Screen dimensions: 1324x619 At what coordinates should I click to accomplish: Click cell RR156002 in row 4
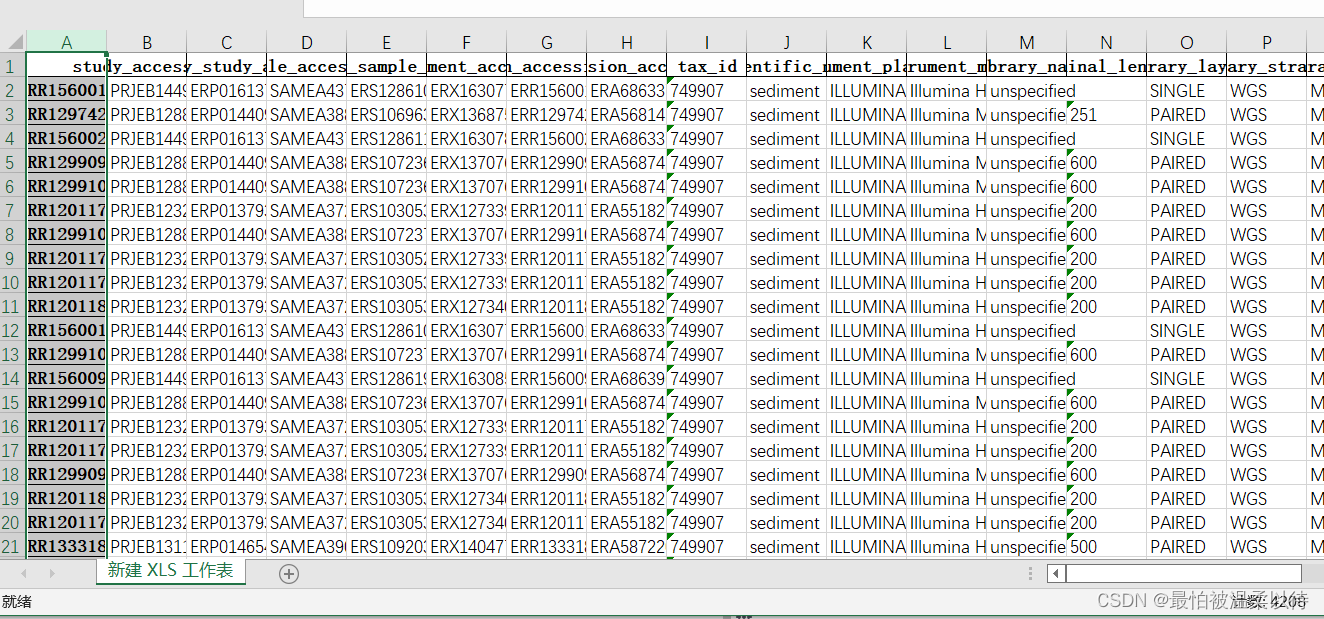[66, 138]
